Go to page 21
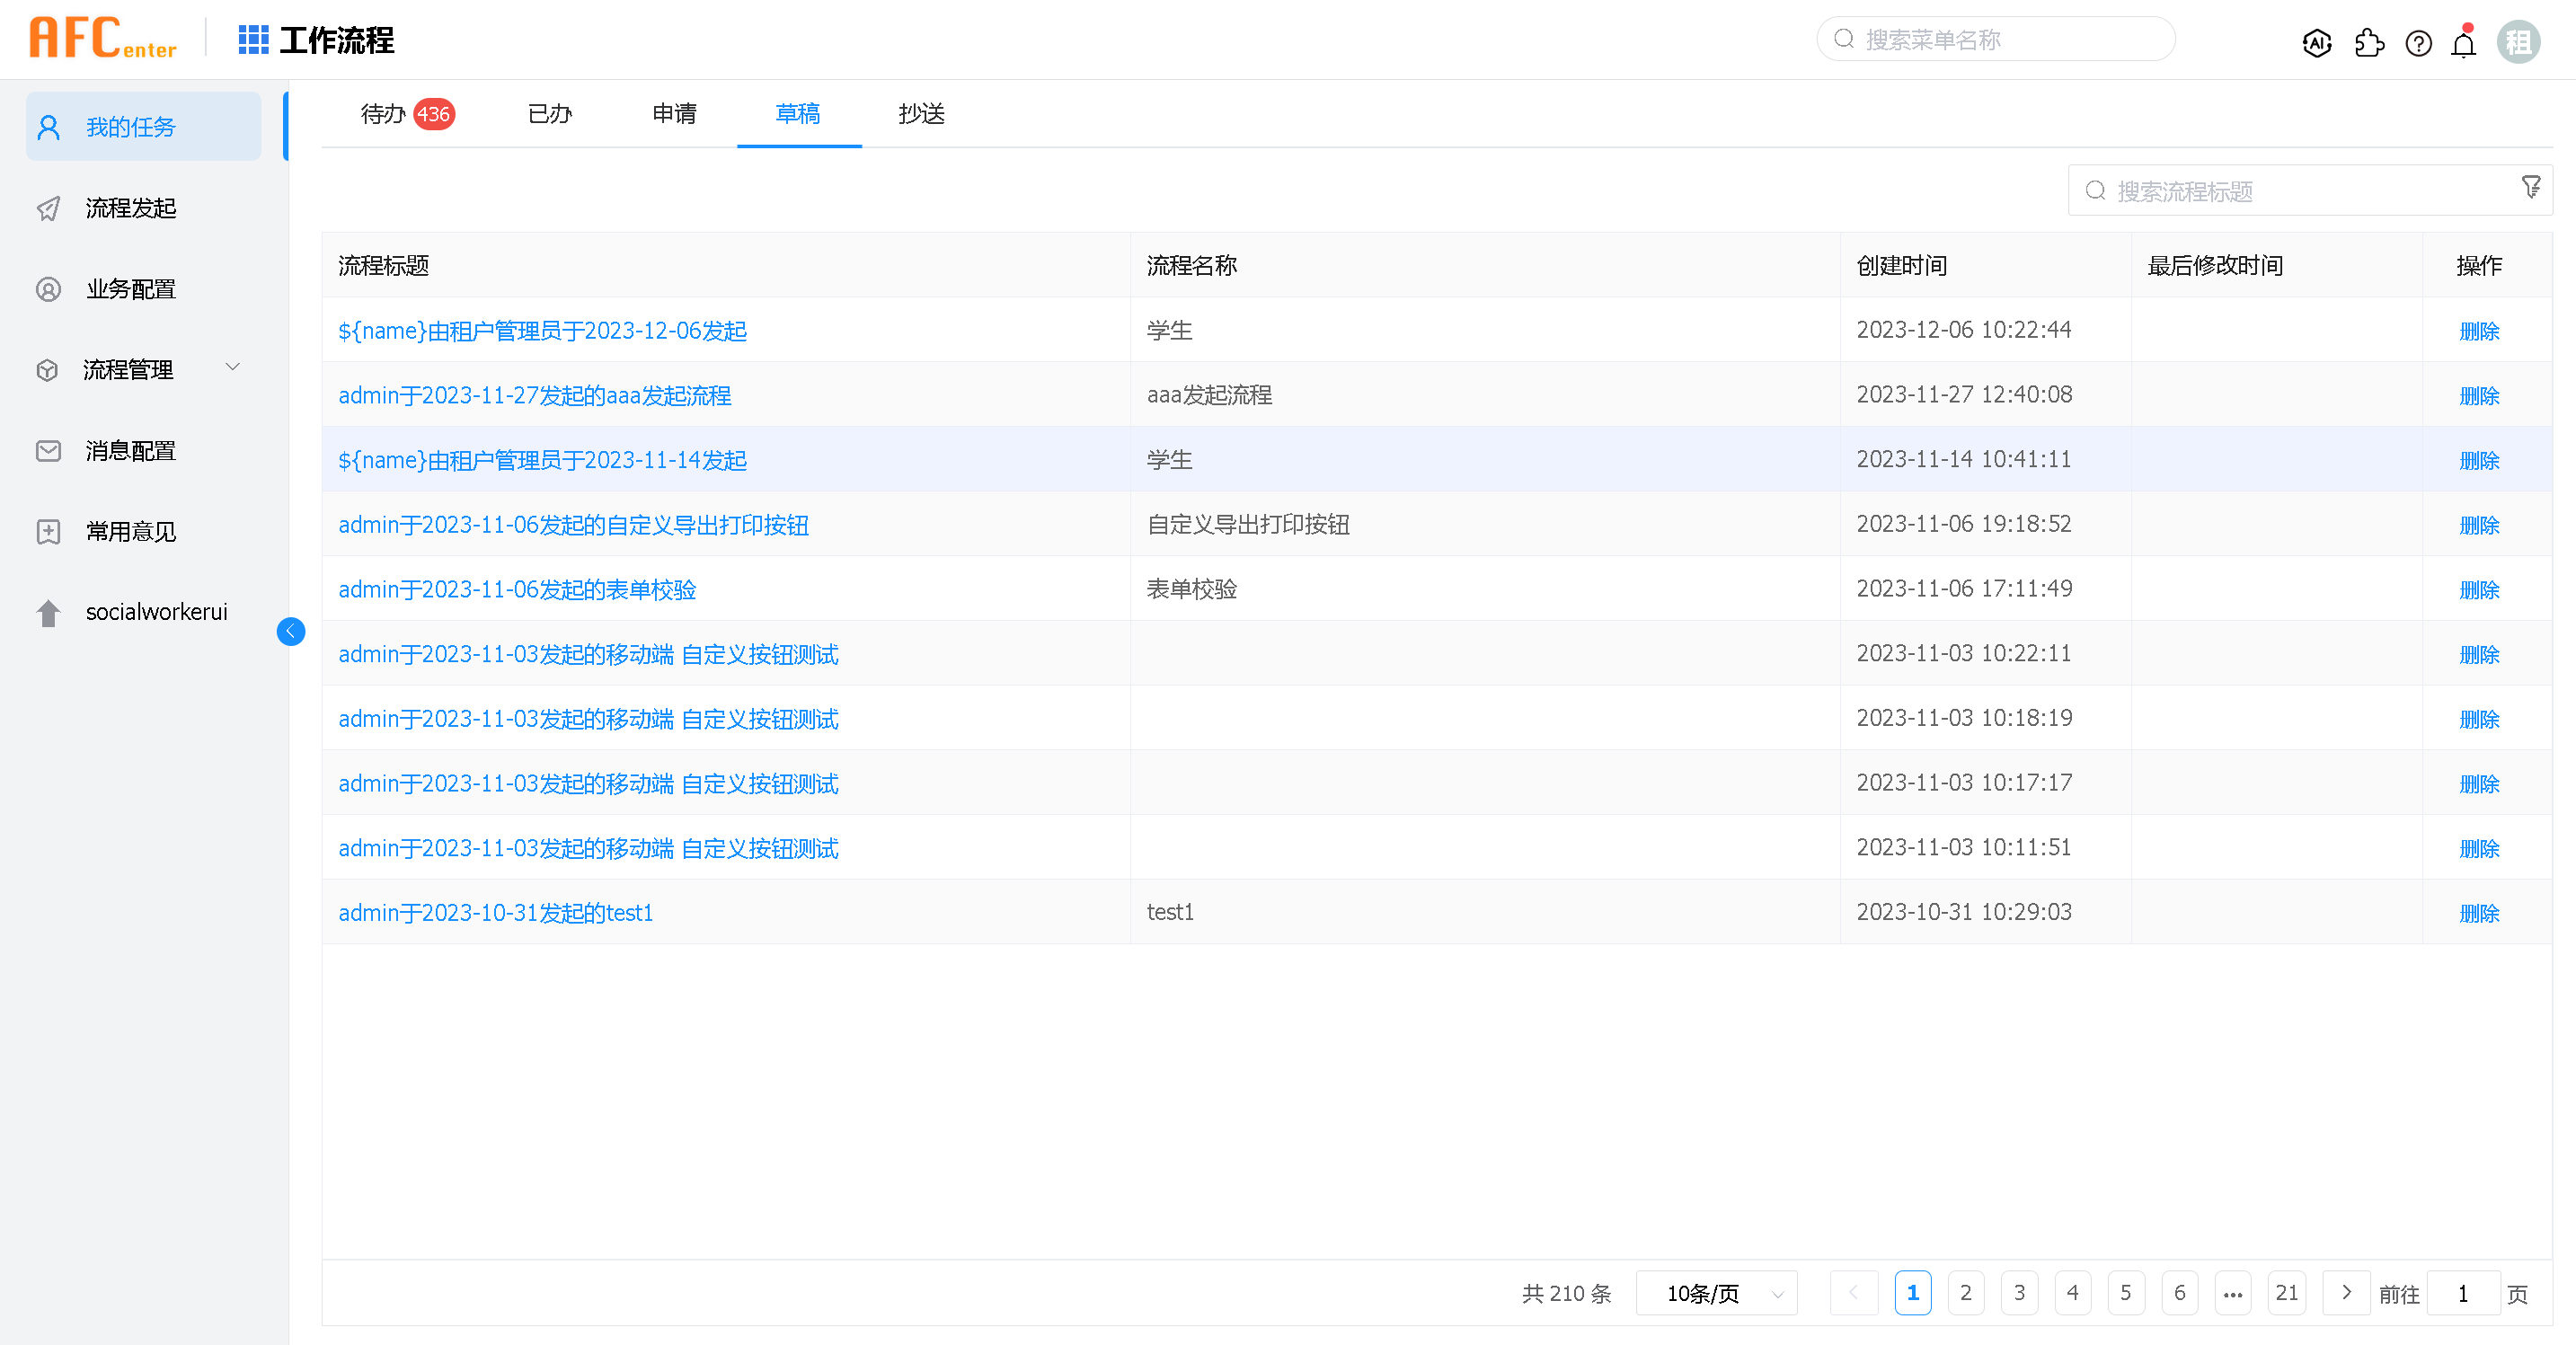Screen dimensions: 2576x1345 point(2286,1293)
